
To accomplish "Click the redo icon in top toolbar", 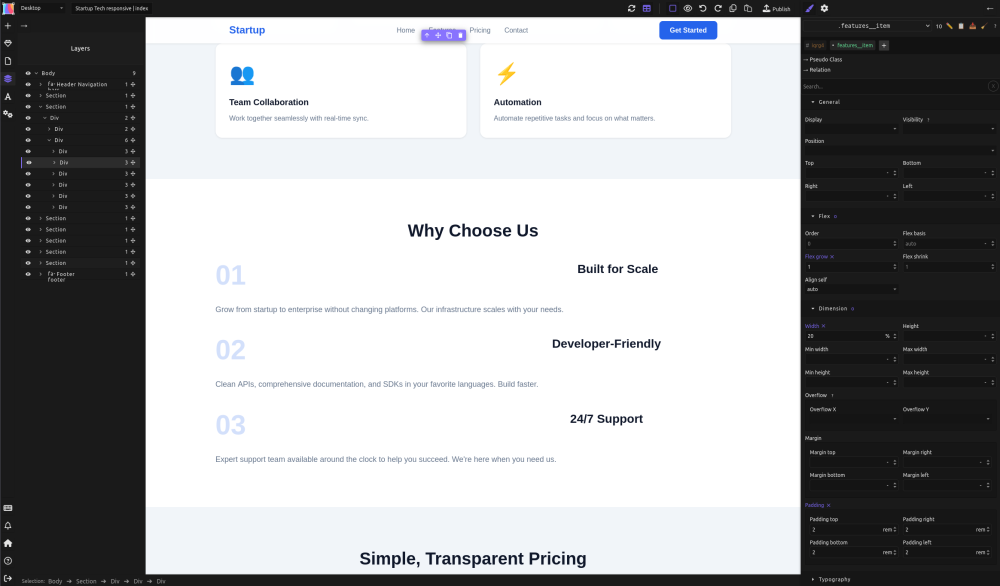I will (x=717, y=8).
